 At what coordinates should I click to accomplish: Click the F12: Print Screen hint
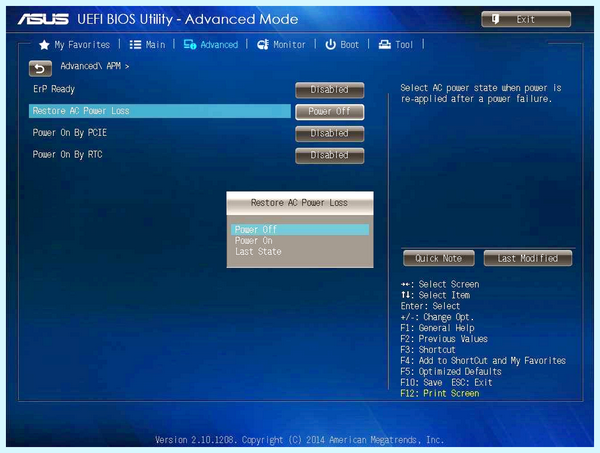pyautogui.click(x=440, y=393)
